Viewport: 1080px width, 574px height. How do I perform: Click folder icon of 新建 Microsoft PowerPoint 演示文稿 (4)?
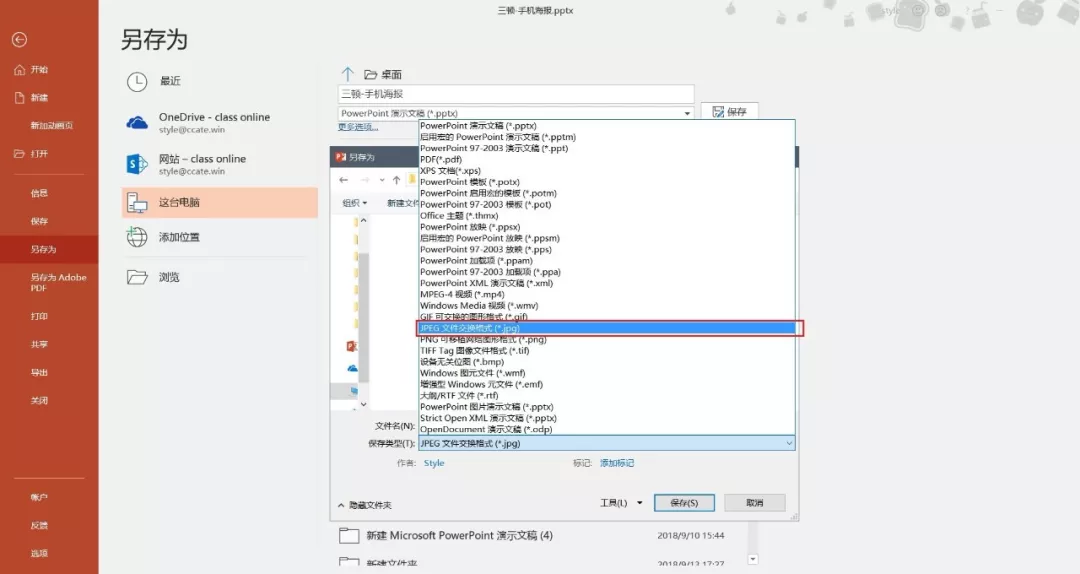(x=349, y=535)
